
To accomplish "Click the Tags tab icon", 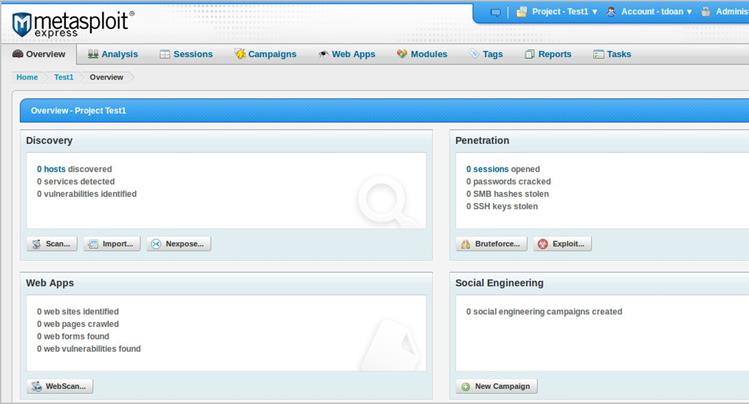I will coord(474,54).
